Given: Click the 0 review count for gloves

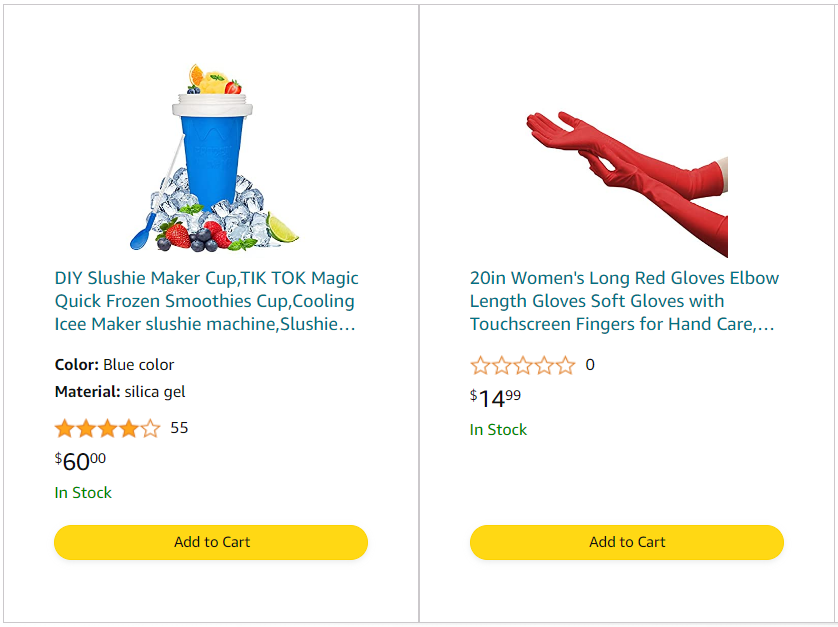Looking at the screenshot, I should click(589, 365).
